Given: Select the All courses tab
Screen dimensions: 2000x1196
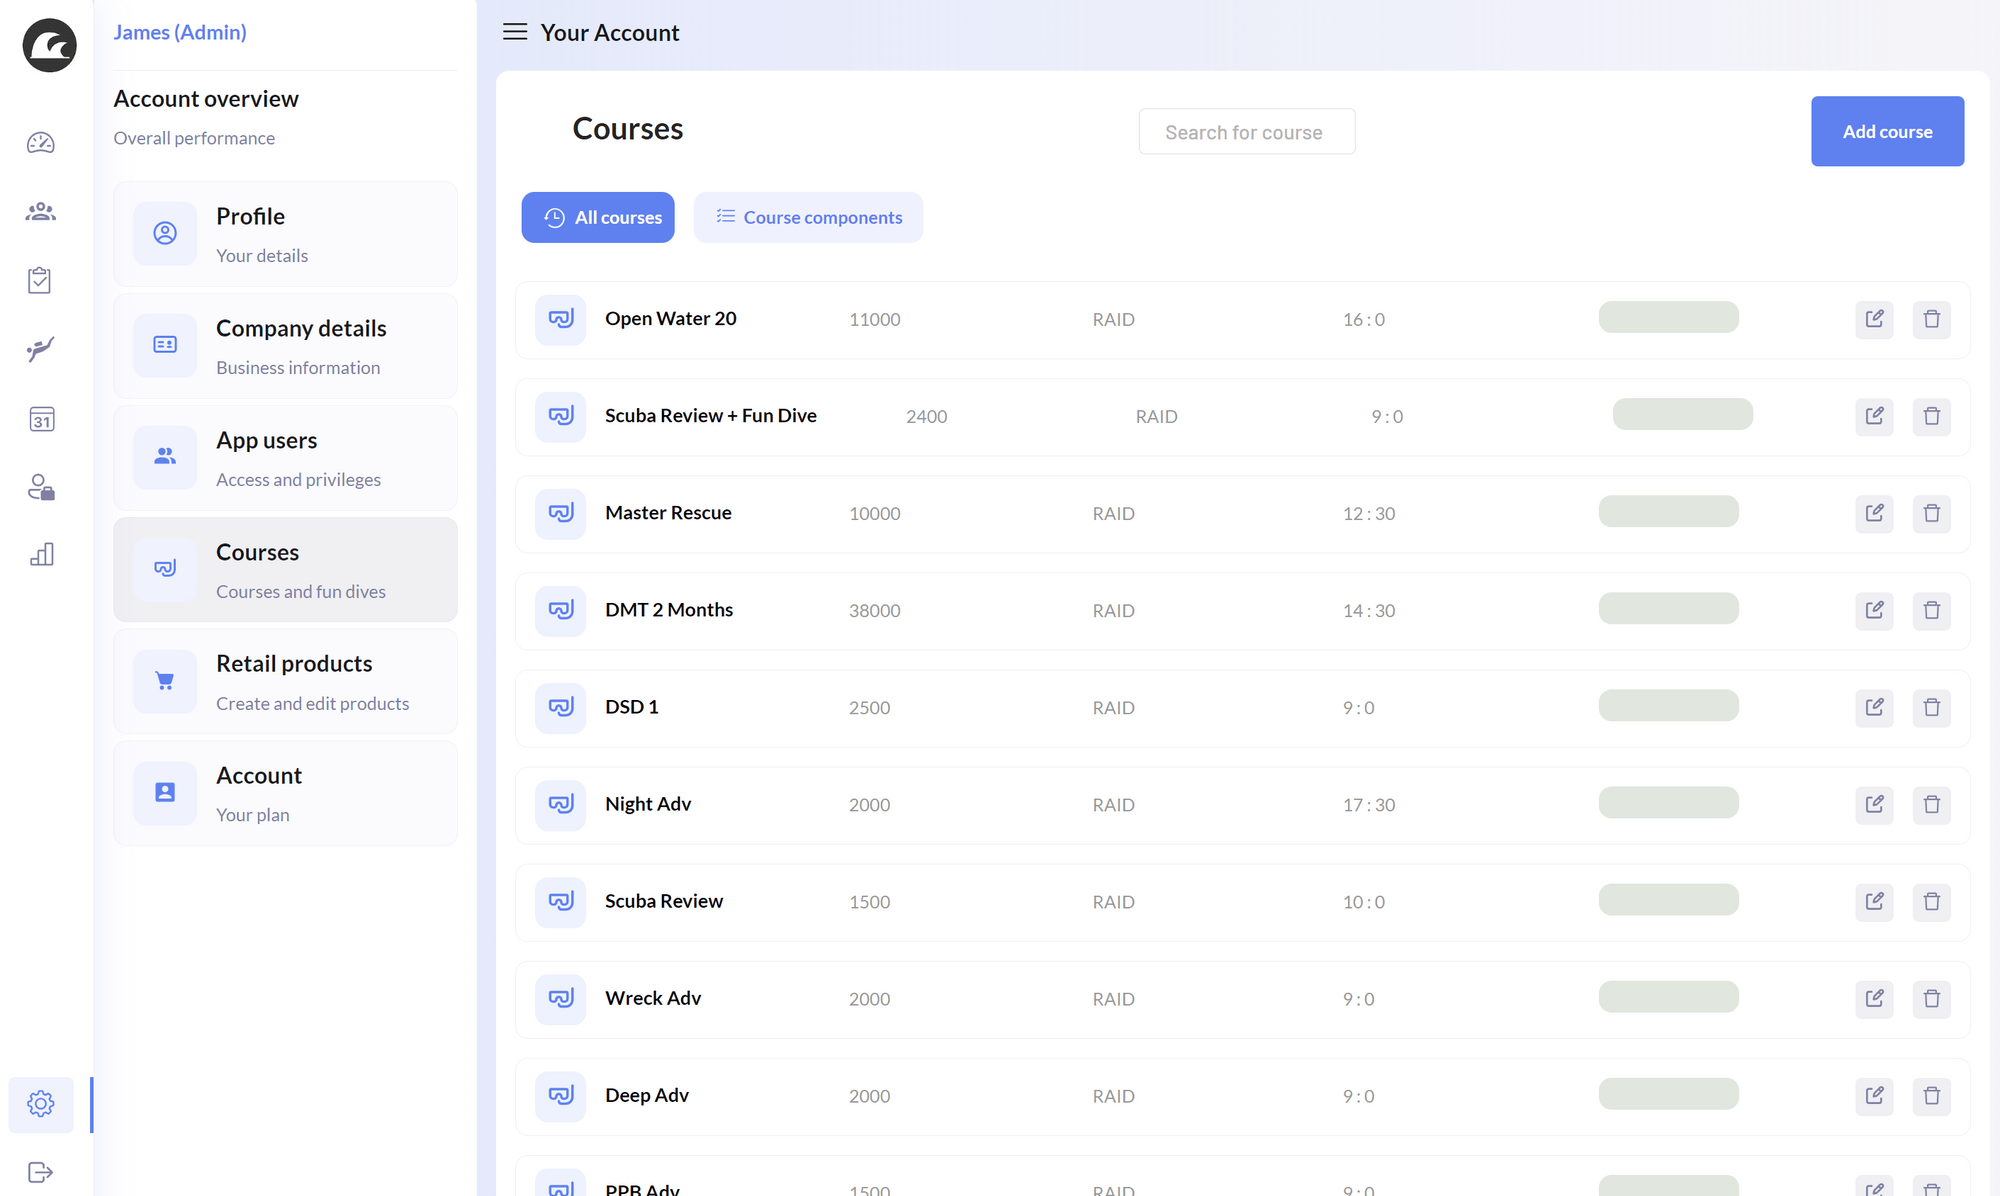Looking at the screenshot, I should (597, 217).
